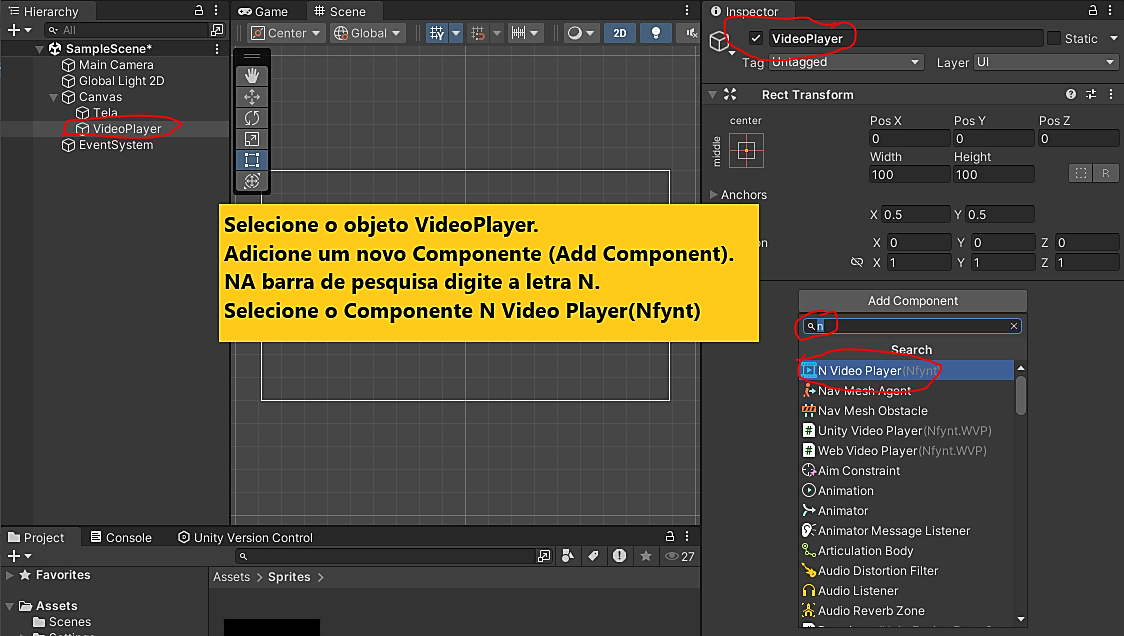Toggle hidden packages eye count
1124x636 pixels.
tap(680, 556)
